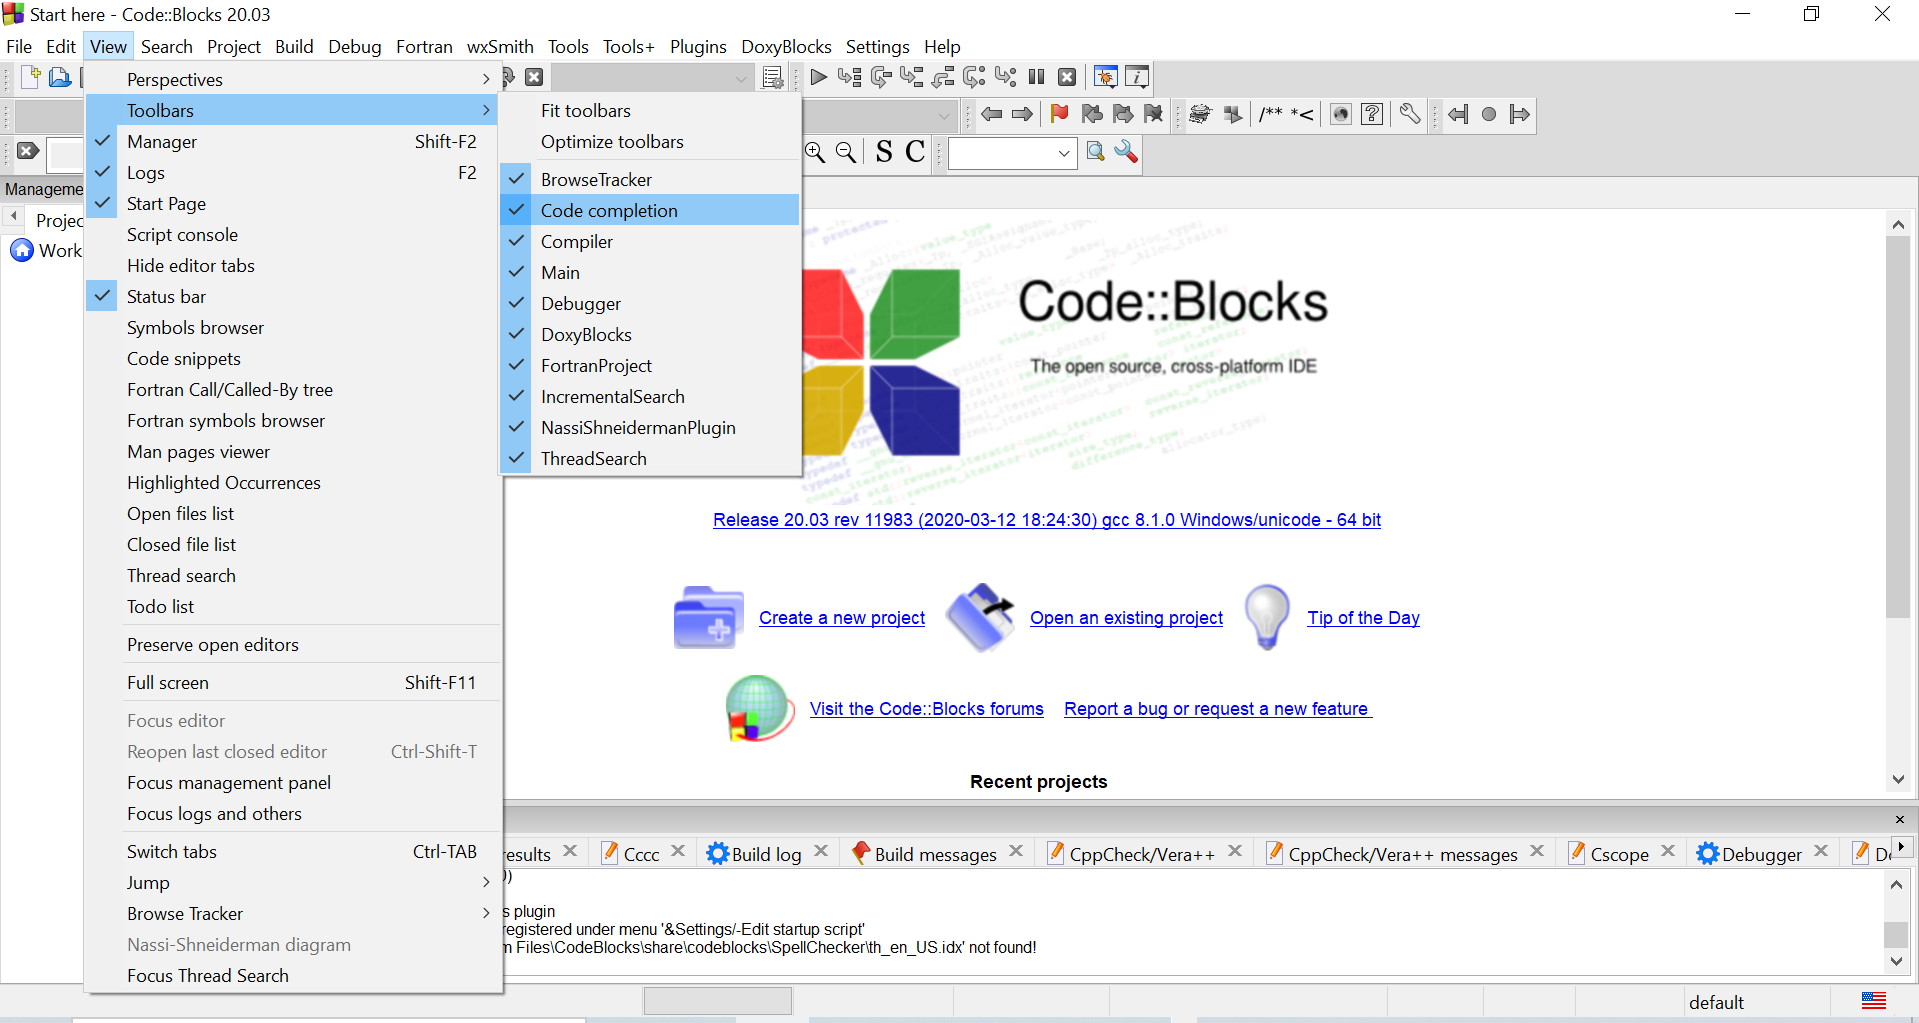
Task: Close the Build messages tab
Action: pos(1016,851)
